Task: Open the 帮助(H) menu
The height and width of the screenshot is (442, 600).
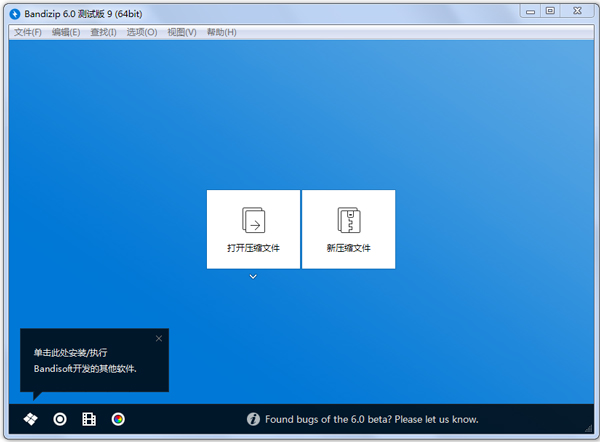Action: pos(222,32)
